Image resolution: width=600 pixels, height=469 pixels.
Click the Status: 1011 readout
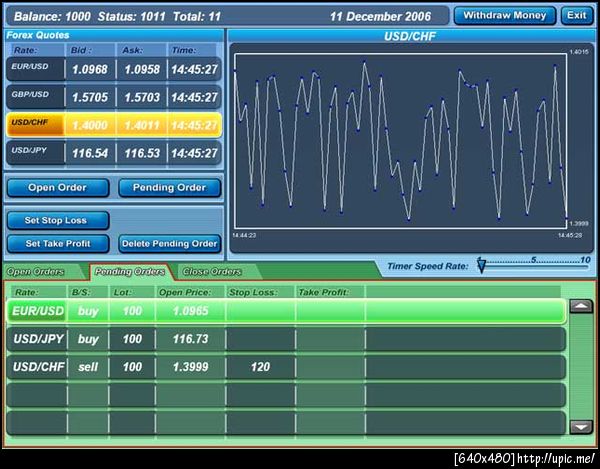click(x=131, y=16)
